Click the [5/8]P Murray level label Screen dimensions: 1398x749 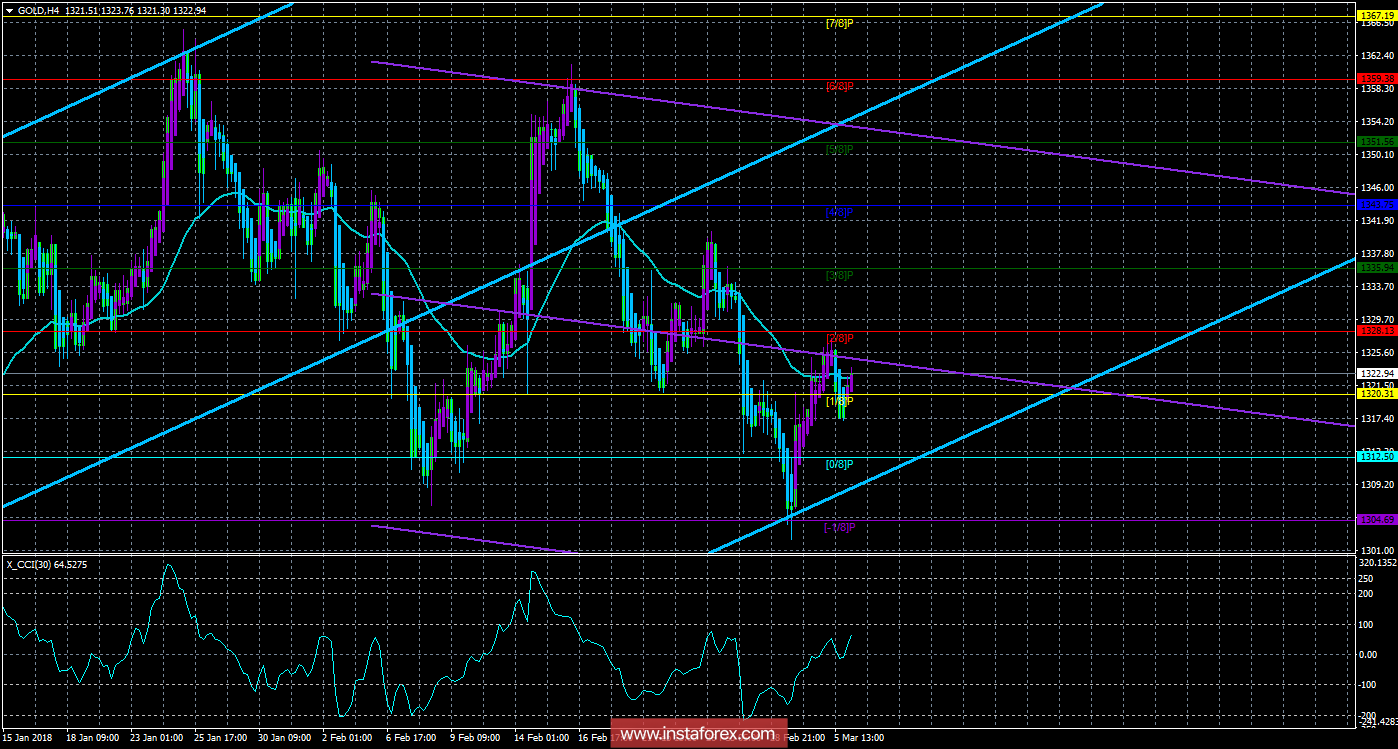point(839,149)
